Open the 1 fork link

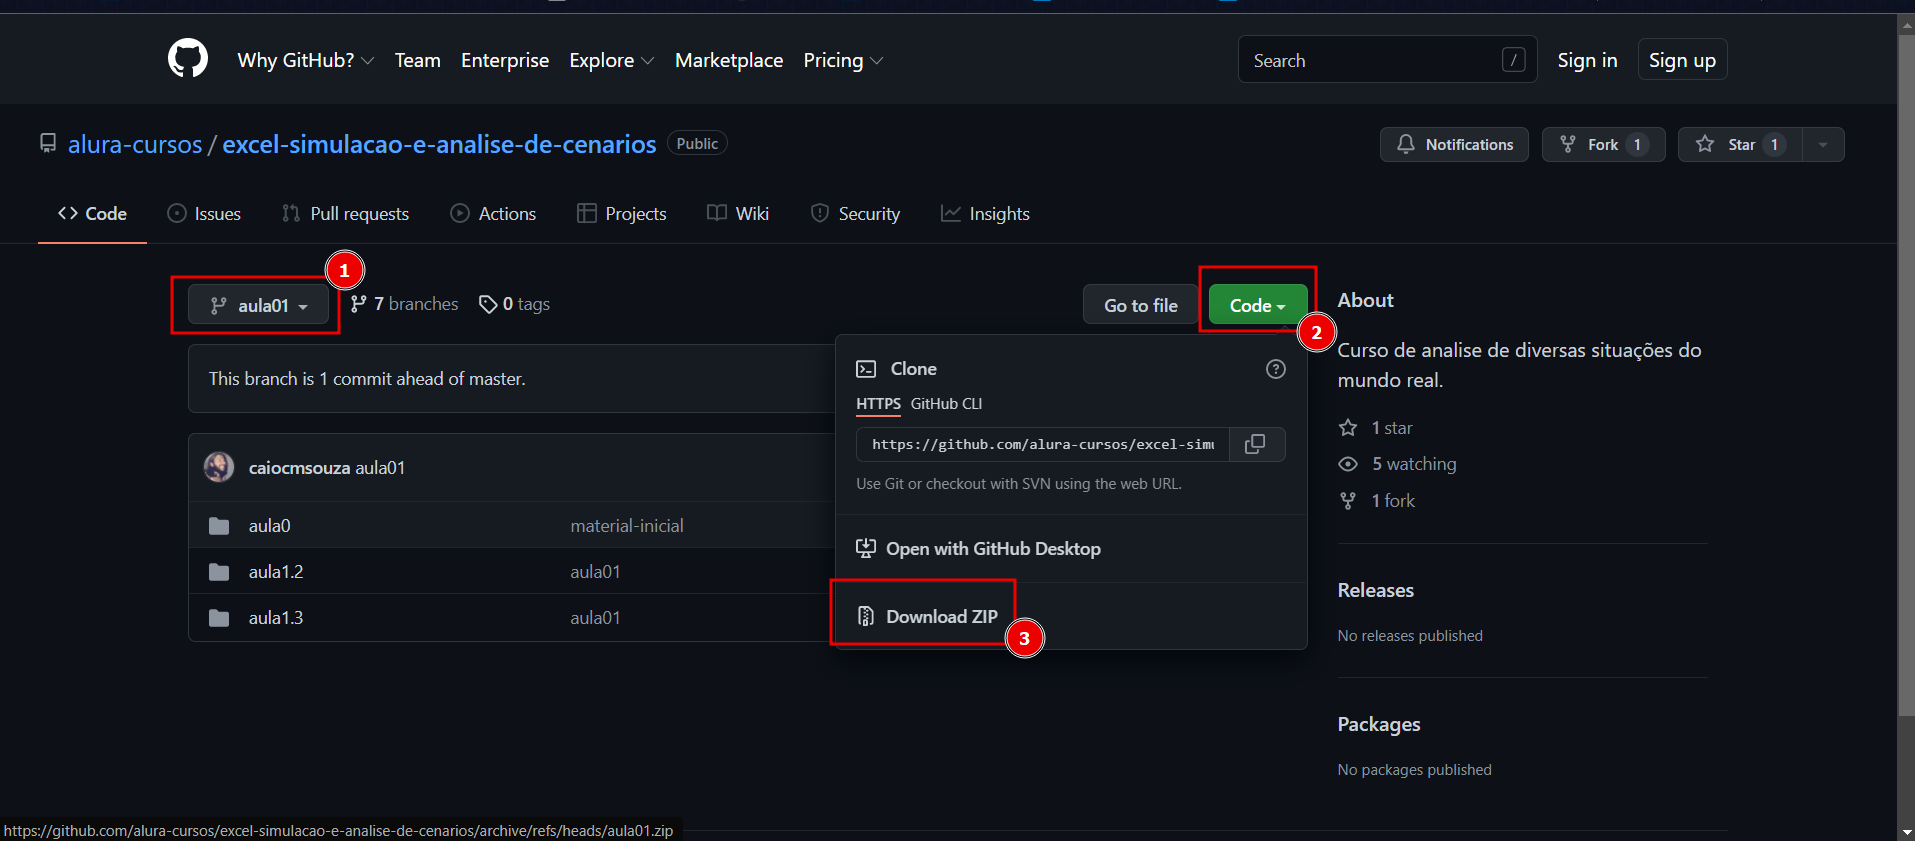pyautogui.click(x=1377, y=501)
